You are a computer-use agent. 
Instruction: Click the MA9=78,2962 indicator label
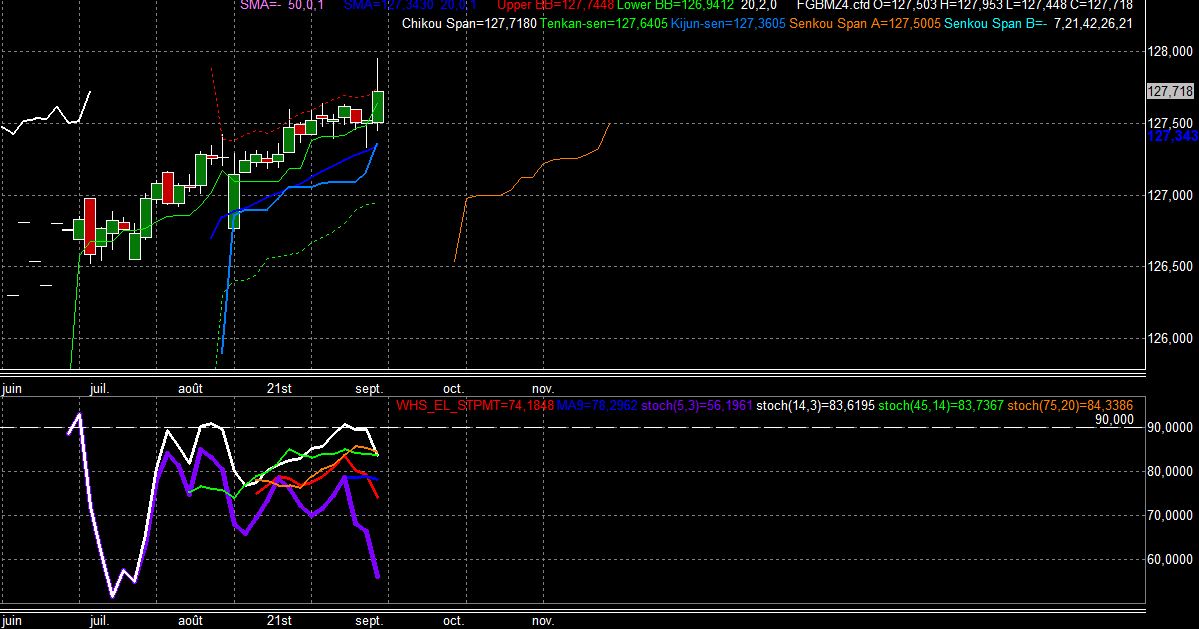tap(596, 406)
